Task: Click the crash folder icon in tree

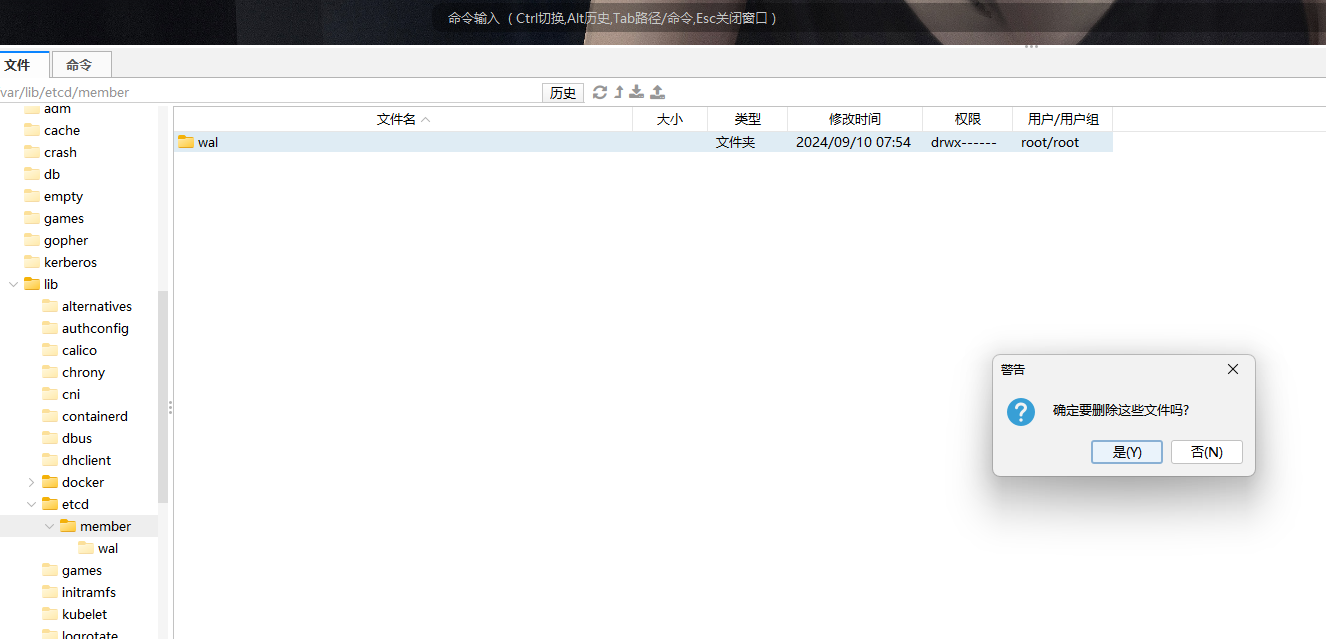Action: click(32, 152)
